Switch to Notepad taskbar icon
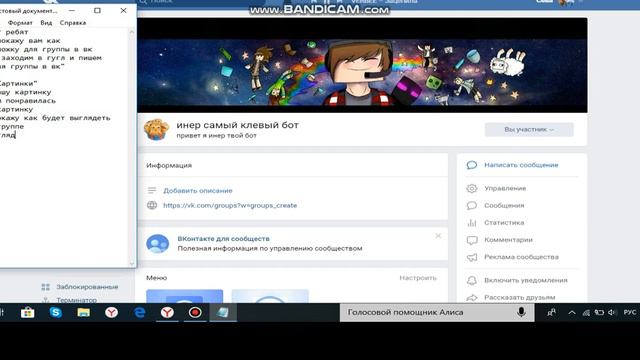This screenshot has height=360, width=640. [x=223, y=313]
